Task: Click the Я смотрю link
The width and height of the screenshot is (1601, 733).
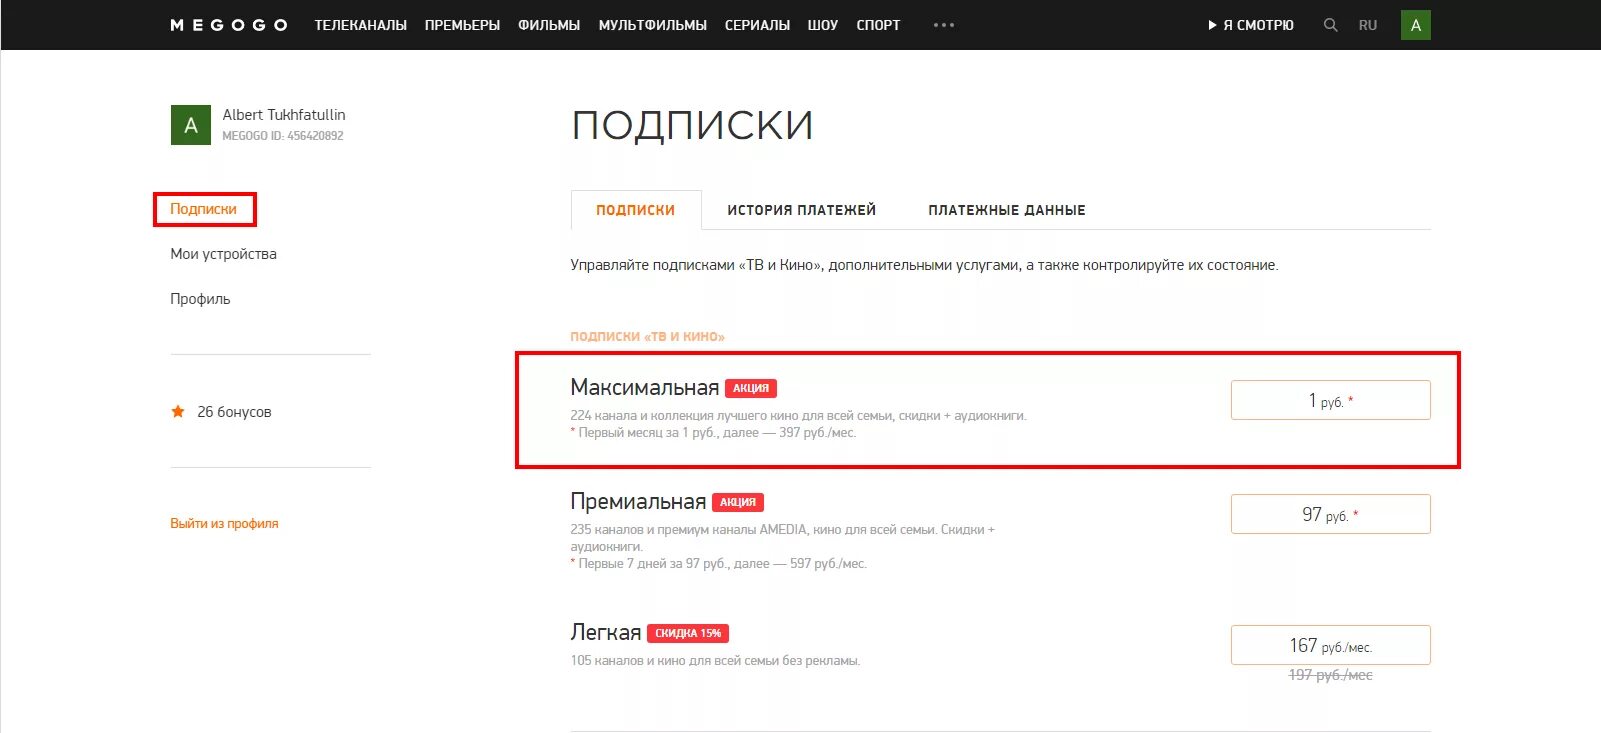Action: [1251, 25]
